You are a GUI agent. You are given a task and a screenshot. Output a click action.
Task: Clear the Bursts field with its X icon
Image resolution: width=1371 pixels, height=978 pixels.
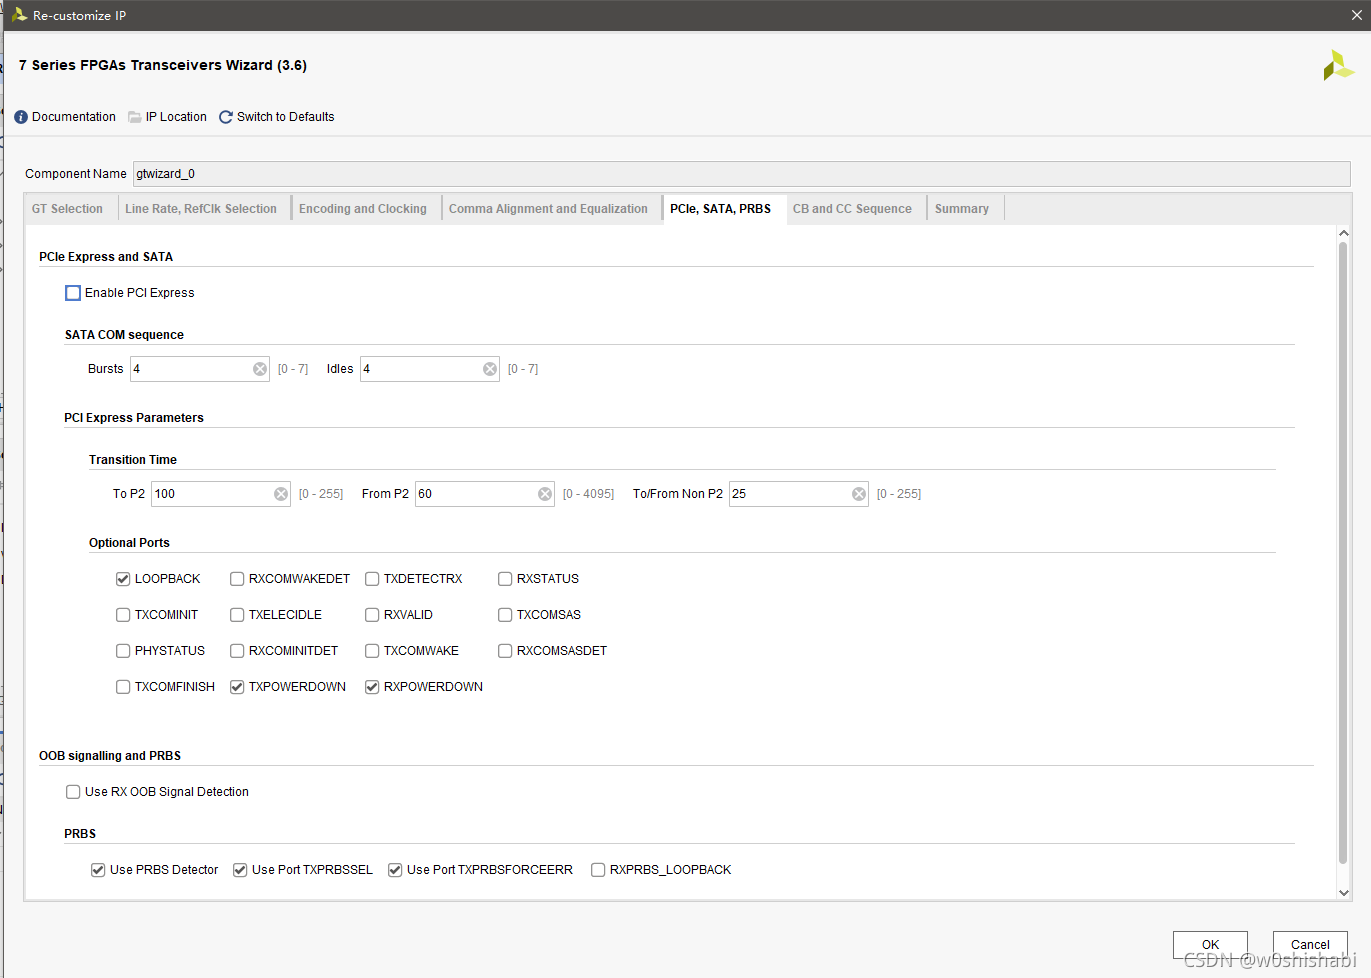click(260, 369)
